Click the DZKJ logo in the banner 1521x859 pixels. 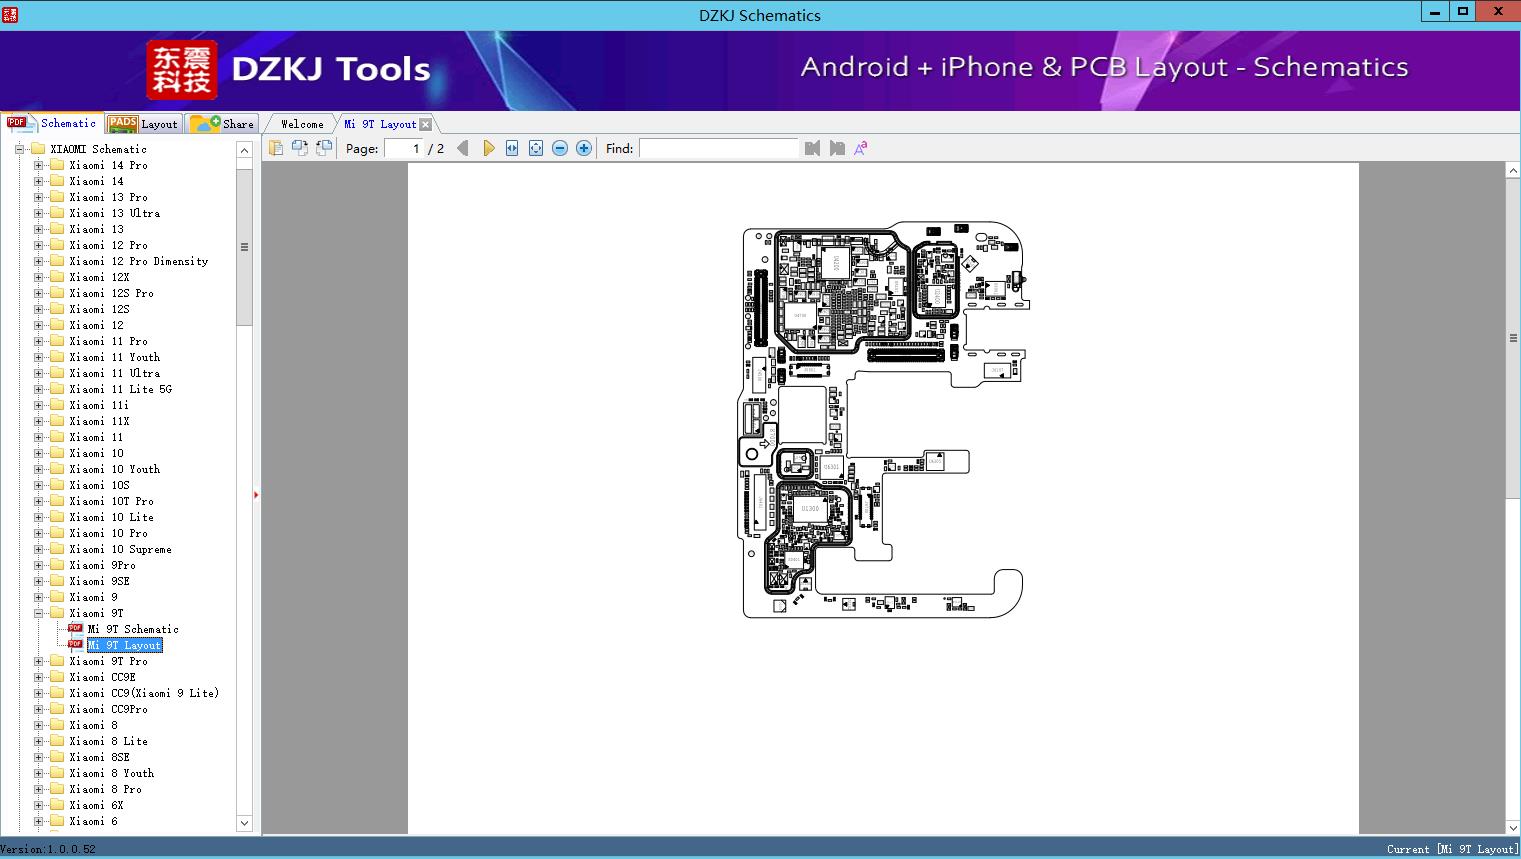[182, 69]
